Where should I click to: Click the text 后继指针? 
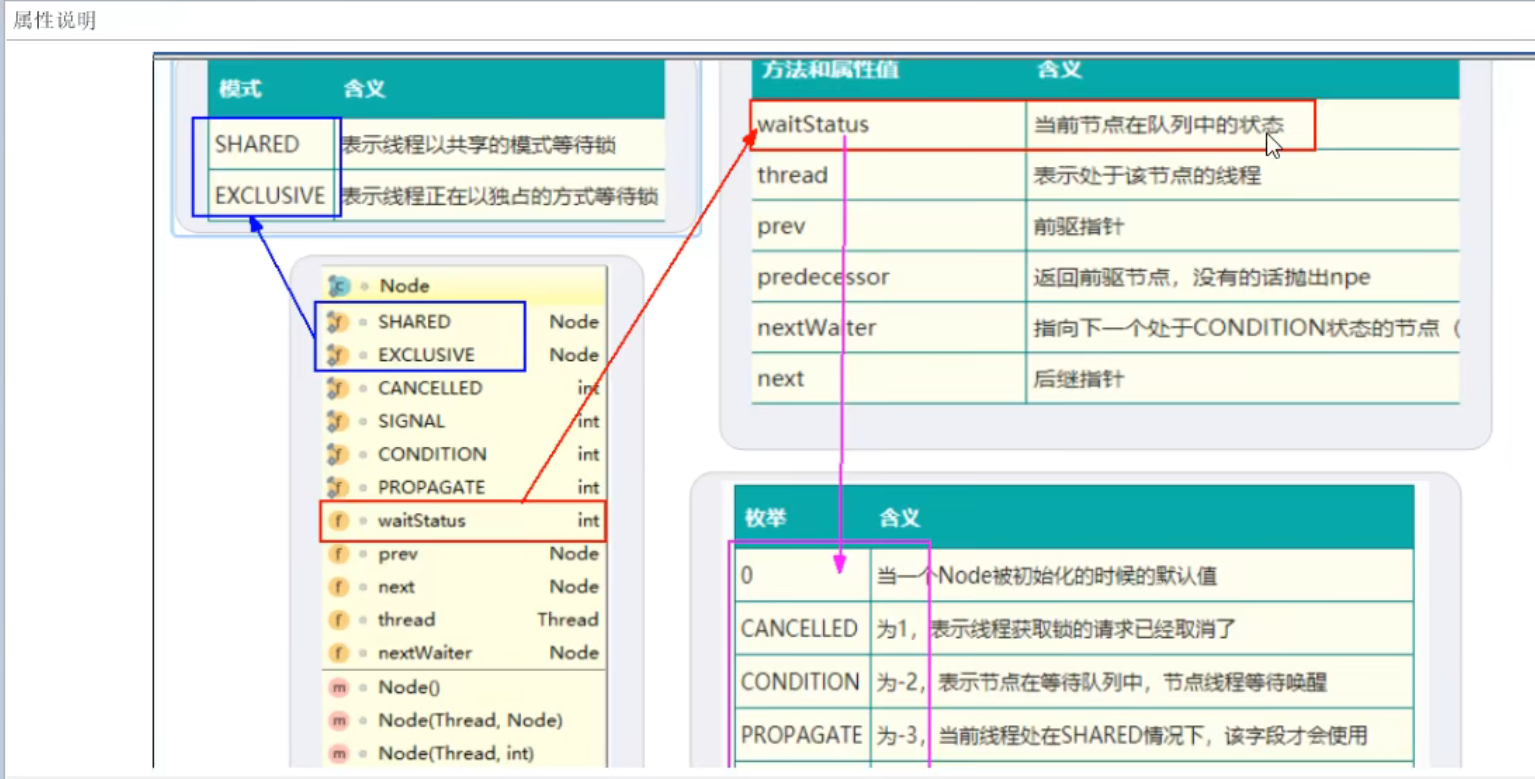pos(1078,379)
